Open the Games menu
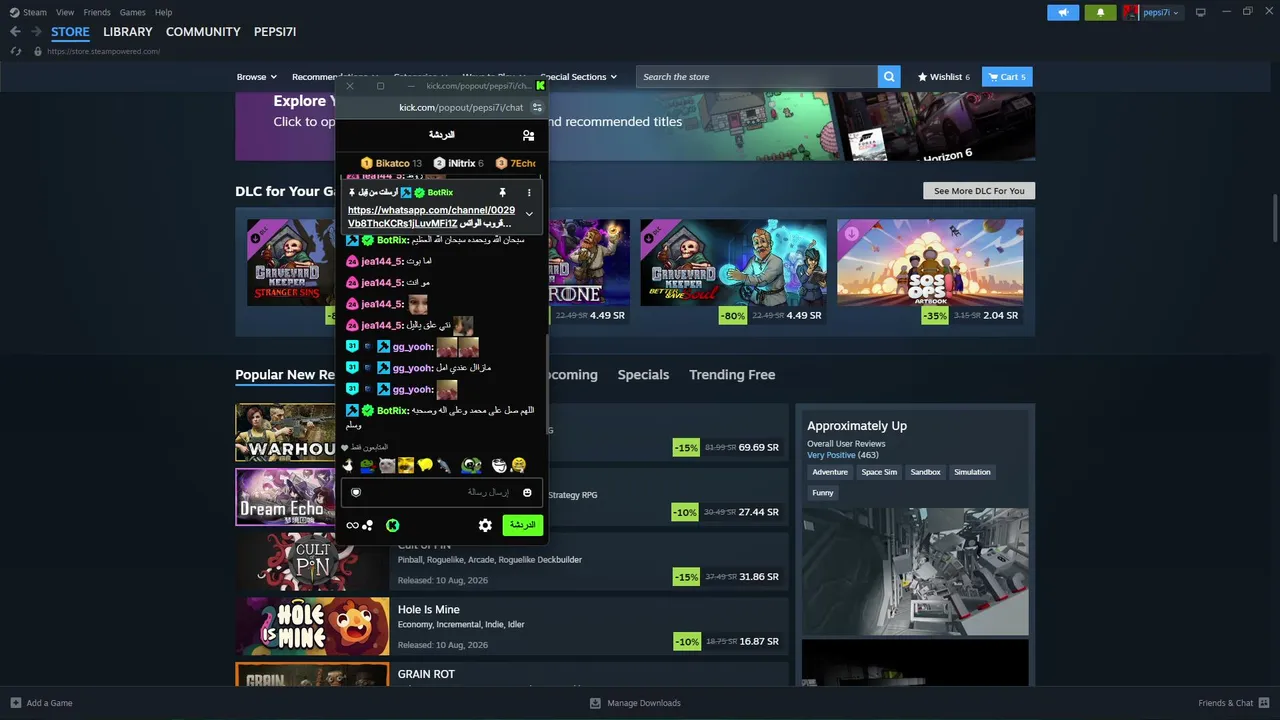Viewport: 1280px width, 720px height. click(132, 12)
